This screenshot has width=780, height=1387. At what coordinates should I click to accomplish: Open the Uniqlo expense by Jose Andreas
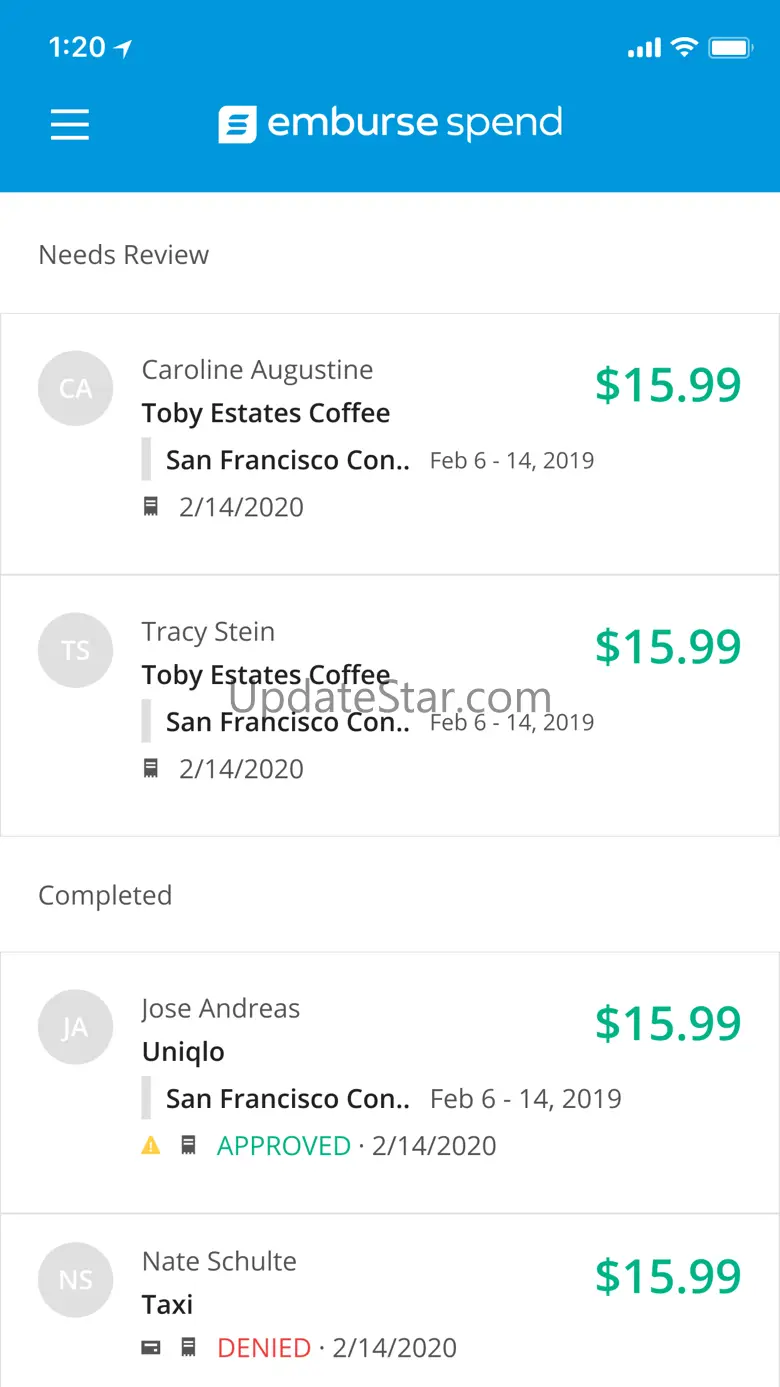click(x=183, y=1052)
